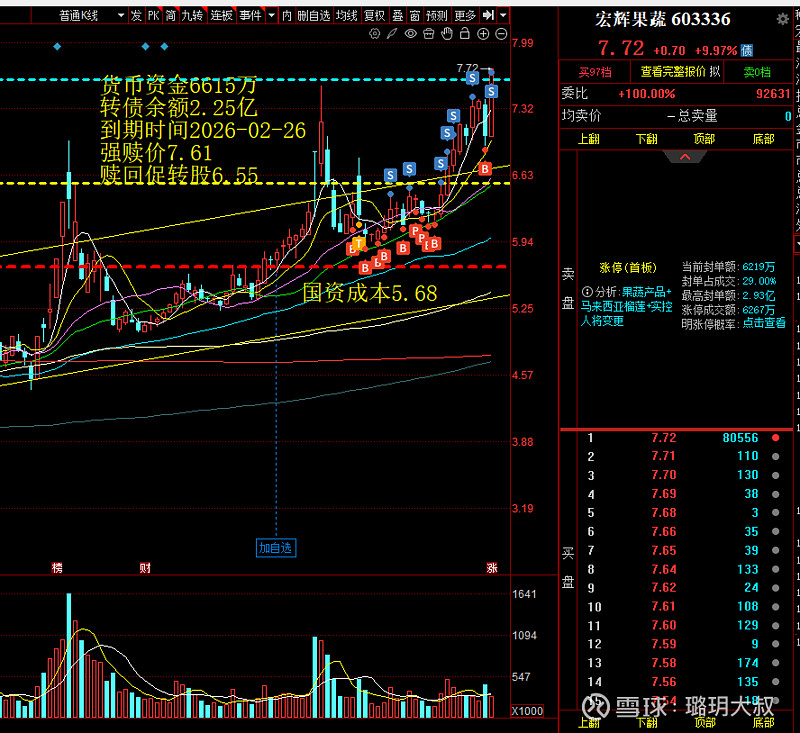Viewport: 800px width, 733px height.
Task: Open quote panel settings gear beside 603336
Action: click(x=782, y=19)
